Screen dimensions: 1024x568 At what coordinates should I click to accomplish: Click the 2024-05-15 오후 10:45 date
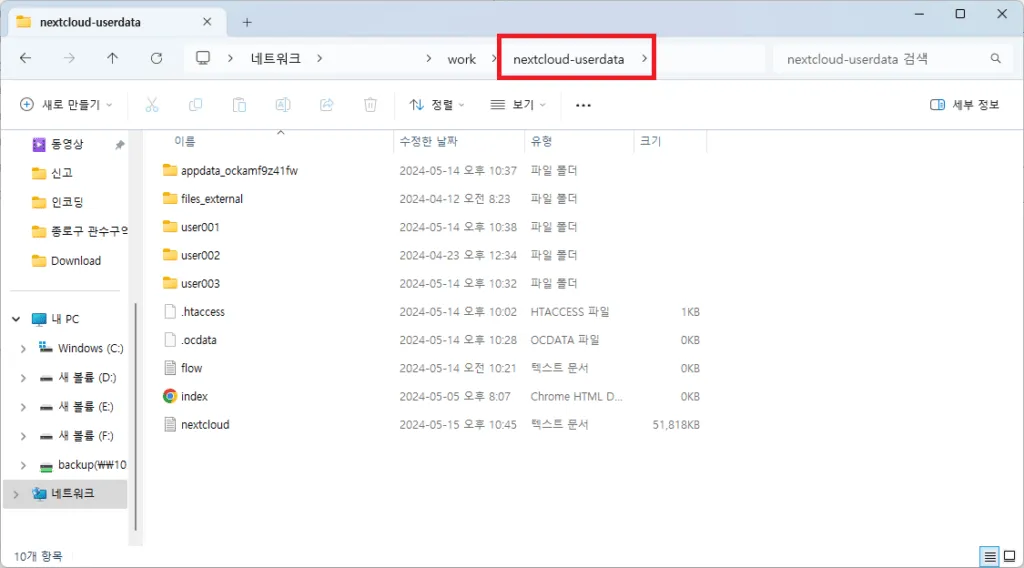coord(458,424)
